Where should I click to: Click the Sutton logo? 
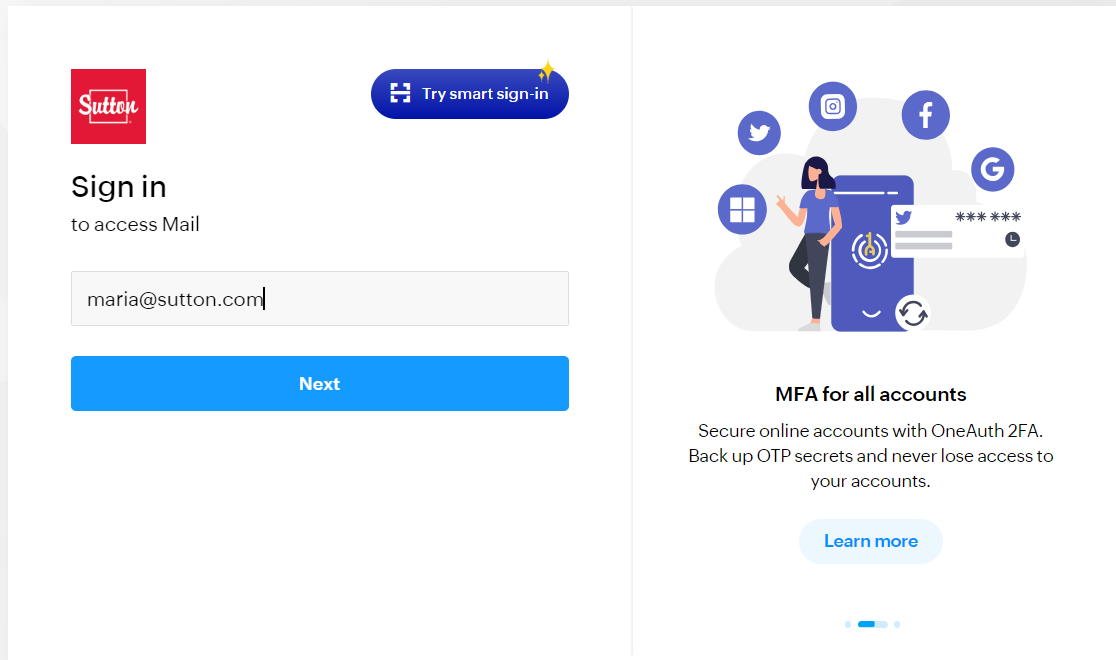[108, 106]
